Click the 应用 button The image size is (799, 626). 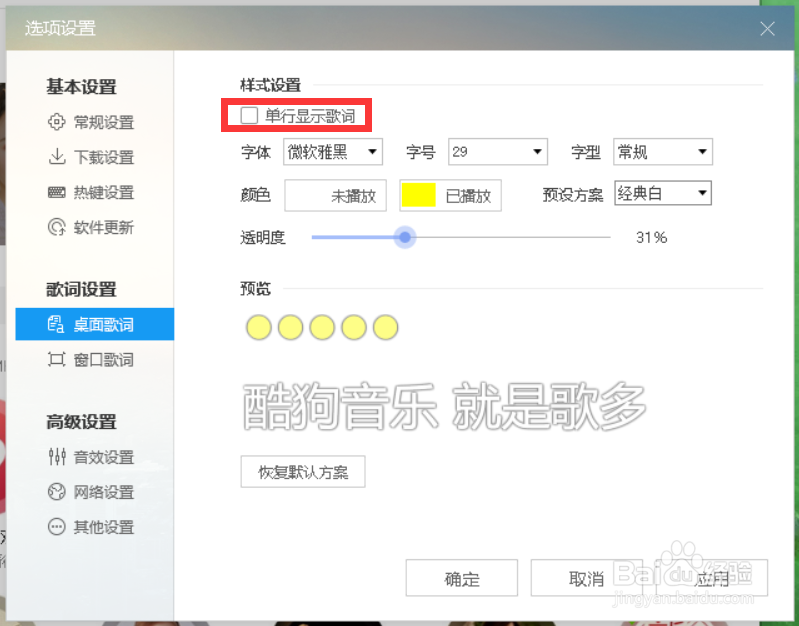pyautogui.click(x=712, y=578)
